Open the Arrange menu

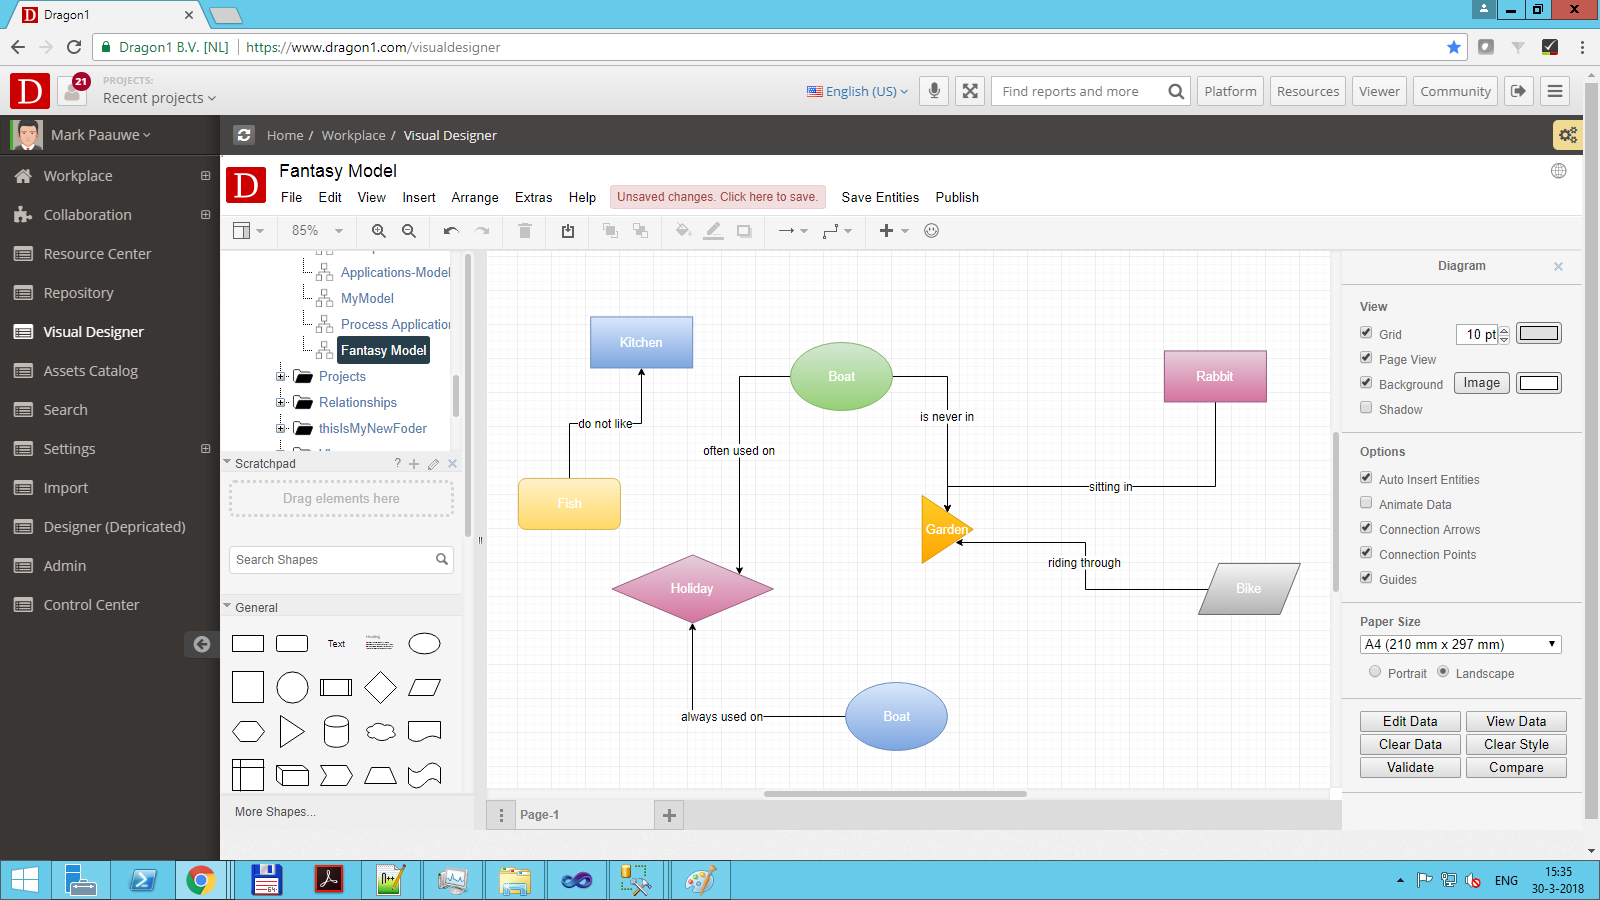474,198
